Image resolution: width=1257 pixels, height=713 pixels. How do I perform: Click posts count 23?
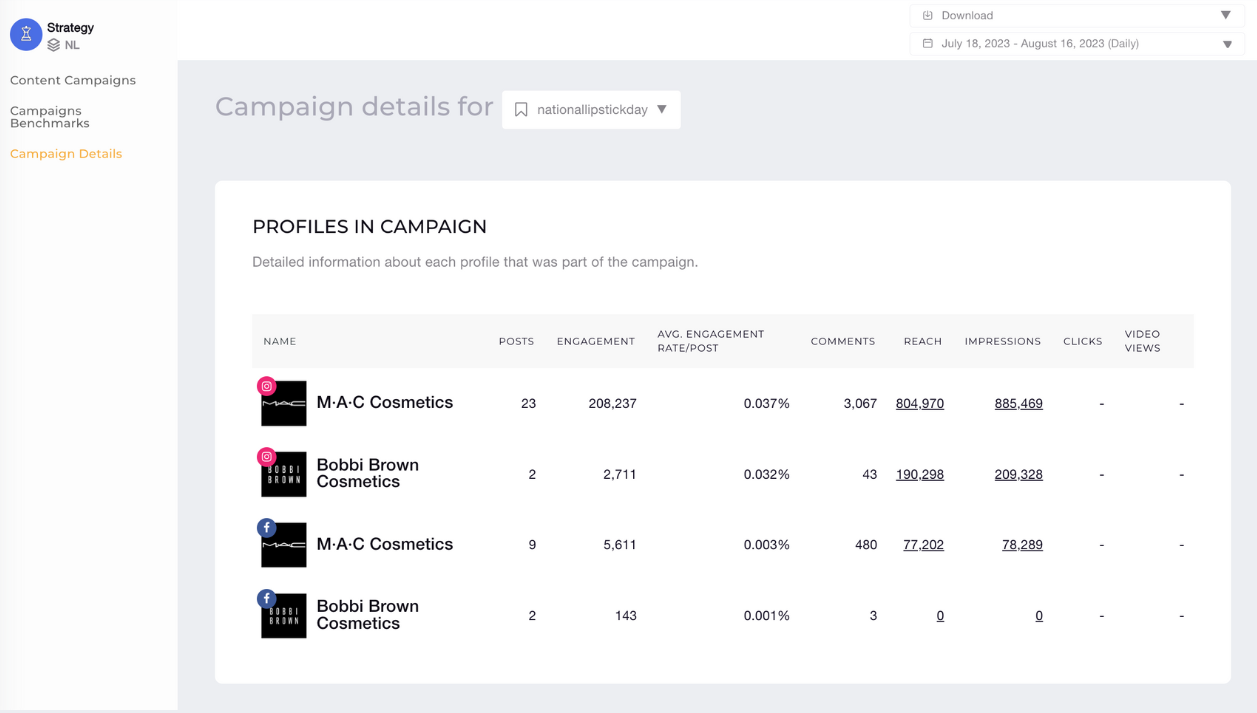(x=529, y=404)
